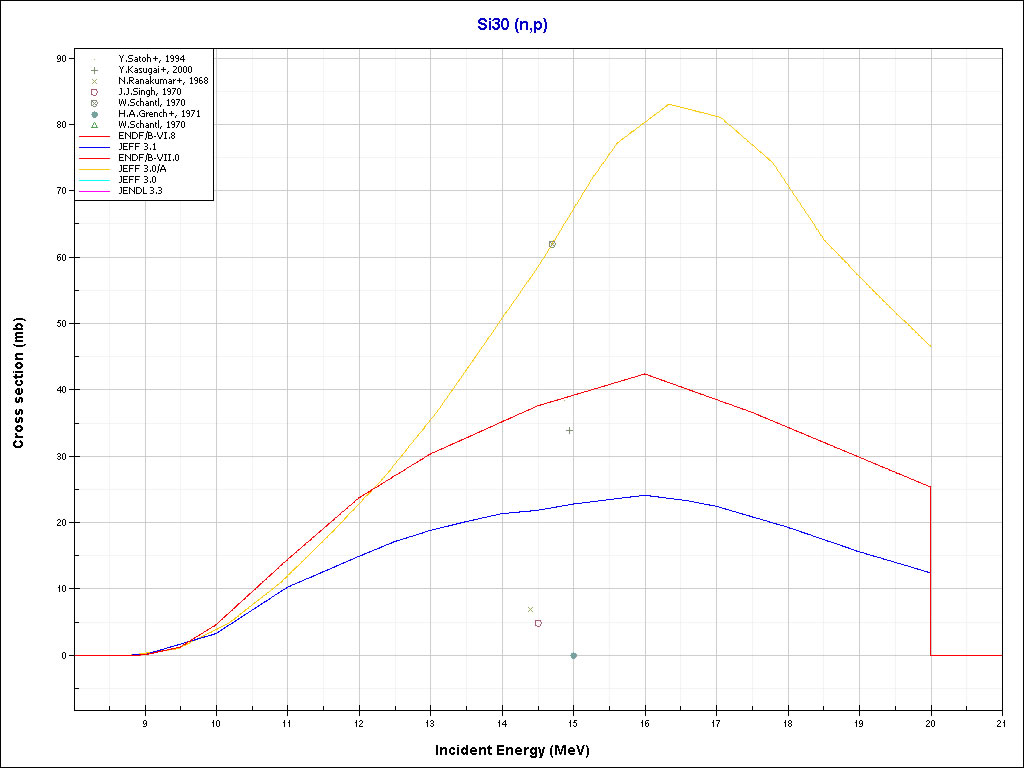Click the blue JEFF 3.1 line swatch in legend
The height and width of the screenshot is (768, 1024).
pyautogui.click(x=94, y=146)
